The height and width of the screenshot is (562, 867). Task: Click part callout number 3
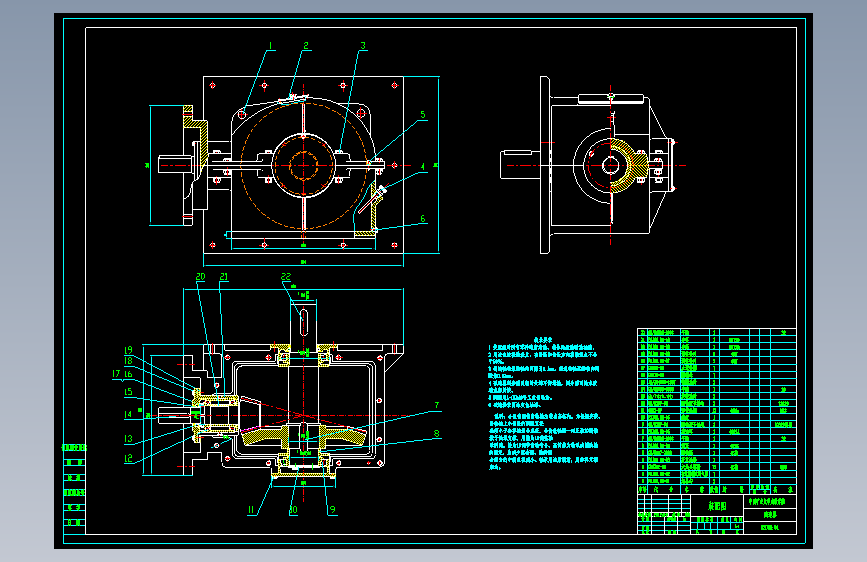coord(363,46)
